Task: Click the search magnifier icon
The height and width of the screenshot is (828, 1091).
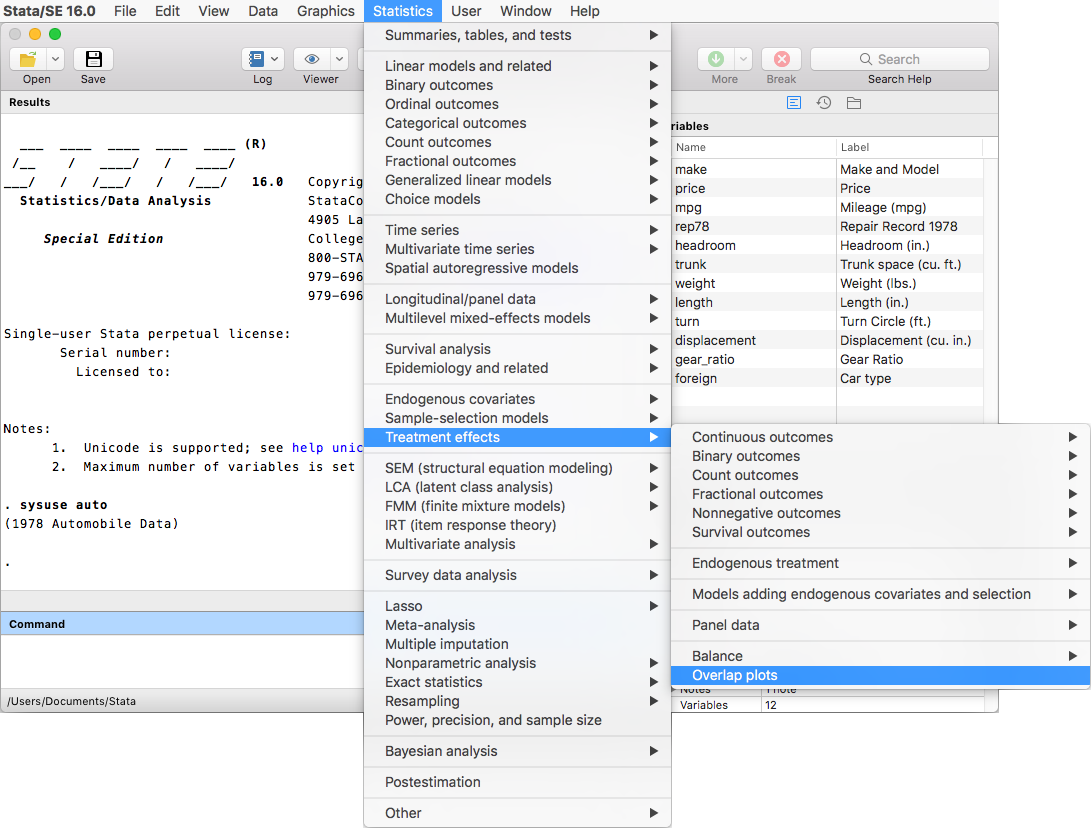Action: click(x=866, y=59)
